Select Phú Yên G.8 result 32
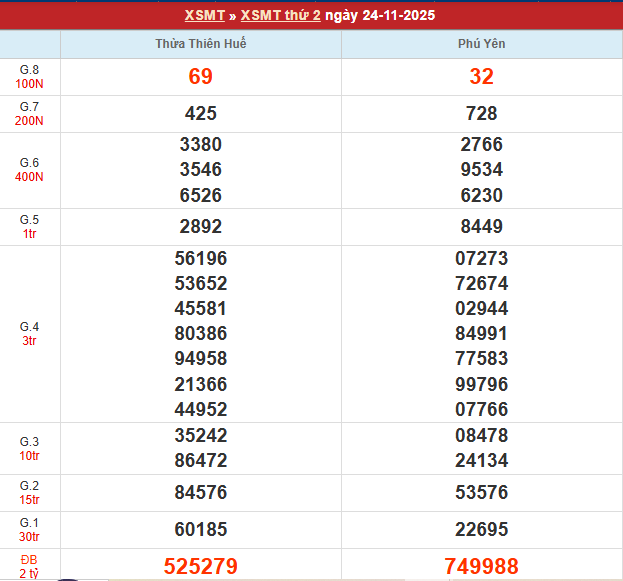Viewport: 623px width, 581px height. click(482, 76)
